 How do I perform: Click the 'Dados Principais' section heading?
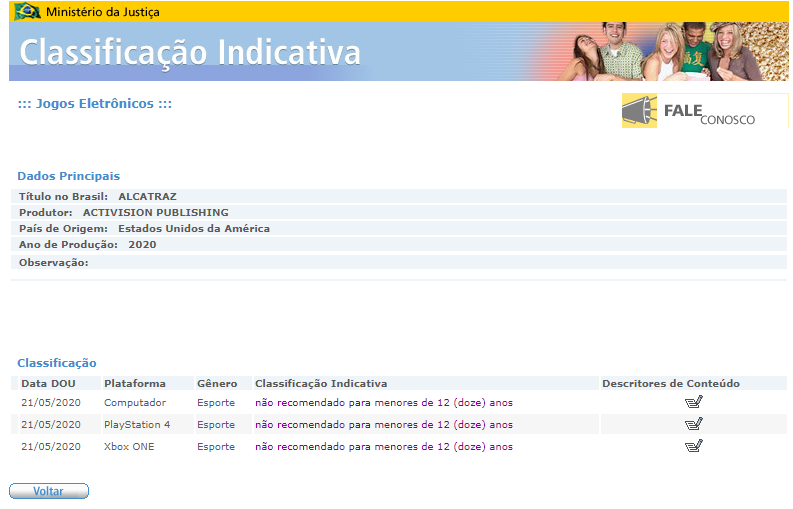[69, 176]
